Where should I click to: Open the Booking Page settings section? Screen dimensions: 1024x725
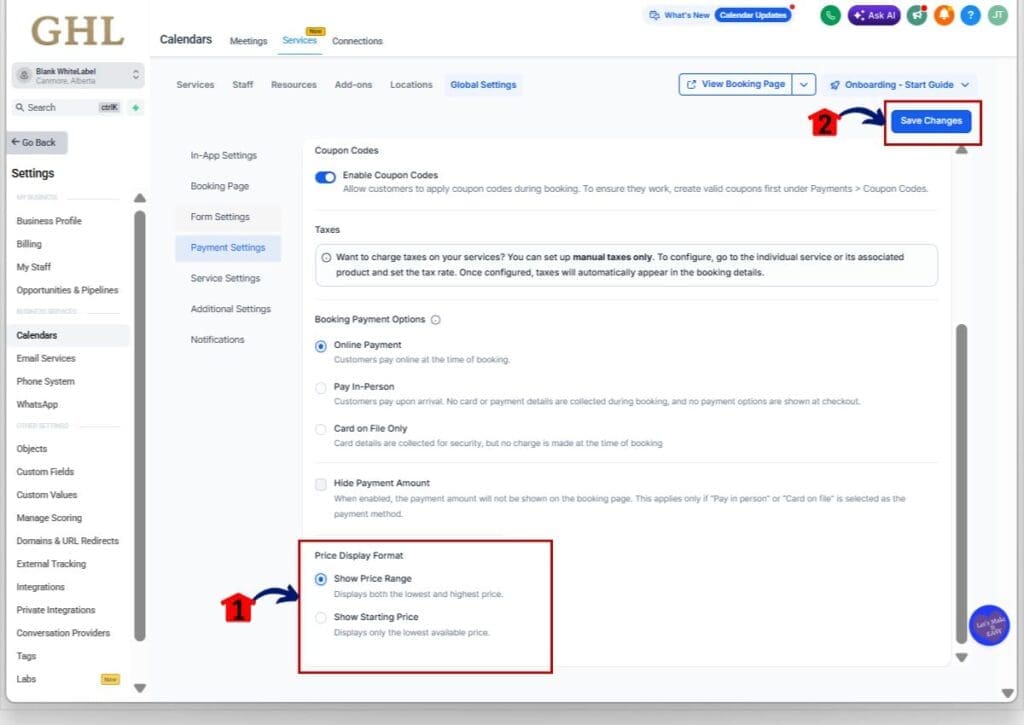point(220,186)
